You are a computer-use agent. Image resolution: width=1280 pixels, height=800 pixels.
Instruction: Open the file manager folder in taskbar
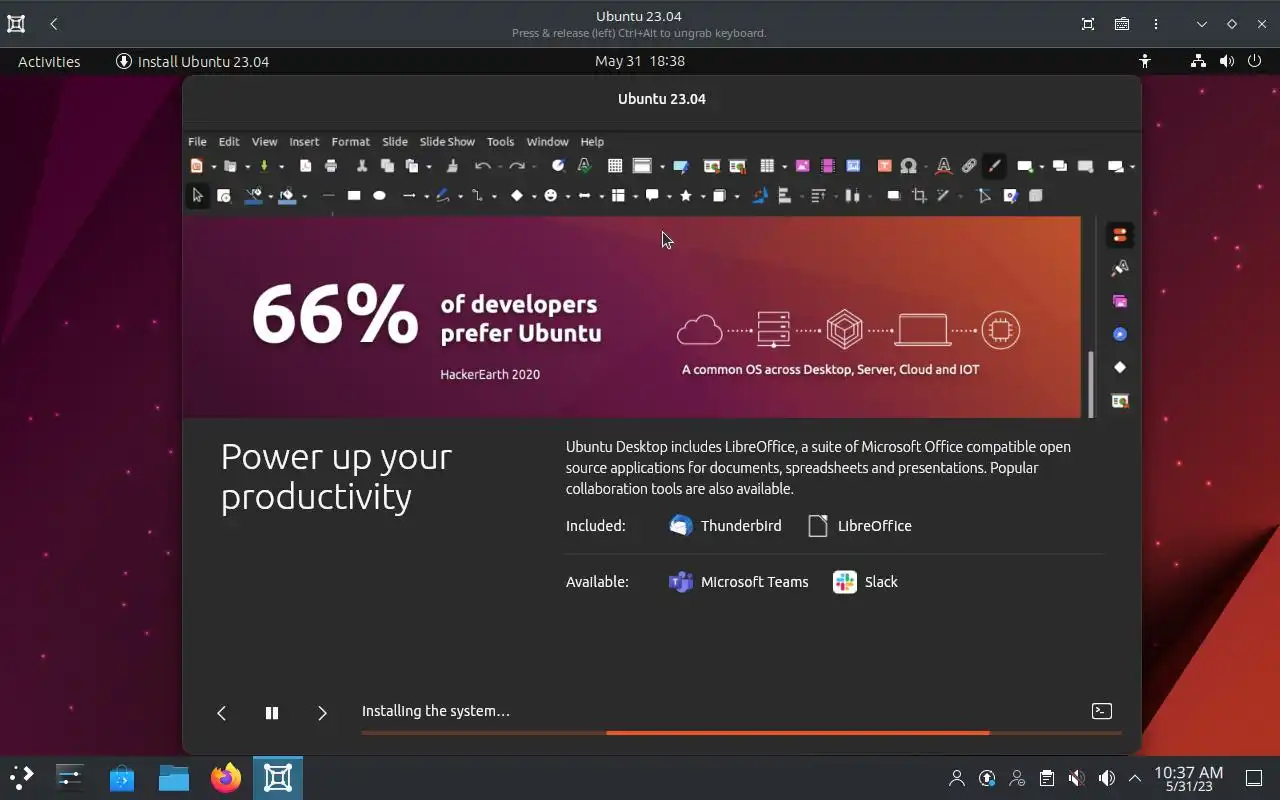point(174,777)
